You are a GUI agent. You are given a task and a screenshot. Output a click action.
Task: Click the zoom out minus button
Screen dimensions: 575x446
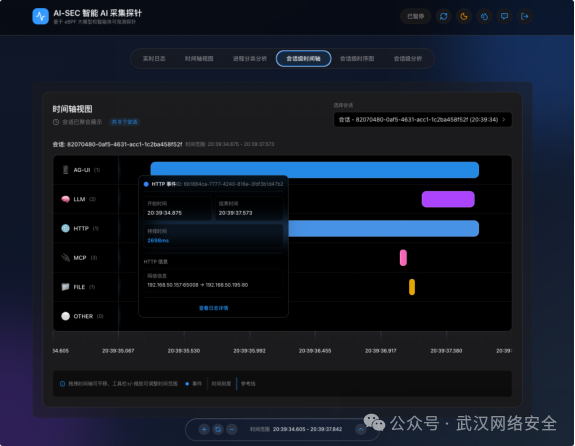click(231, 429)
